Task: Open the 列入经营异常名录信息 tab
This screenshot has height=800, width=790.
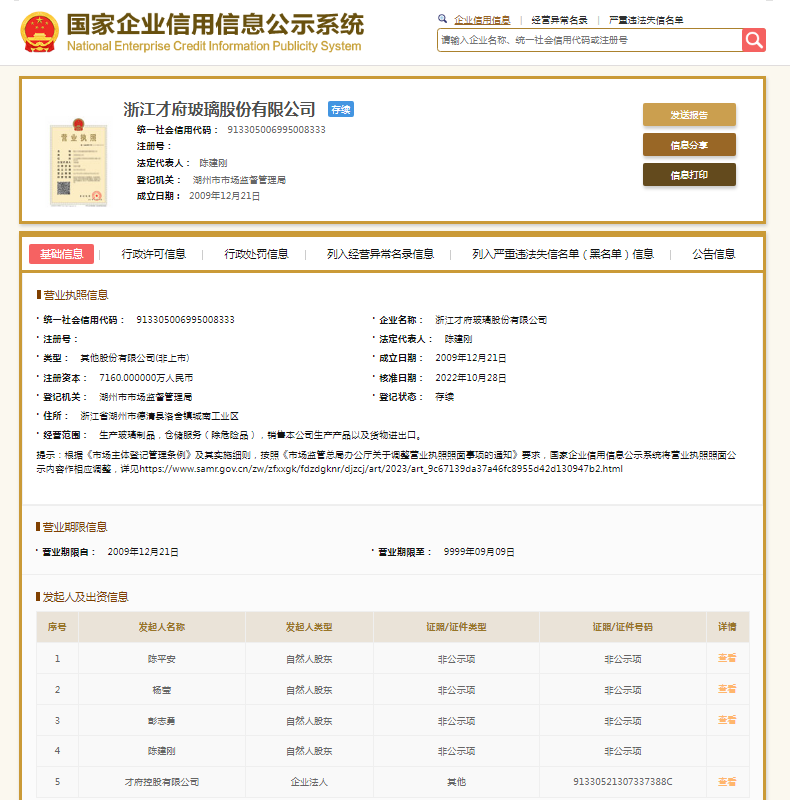Action: (380, 254)
